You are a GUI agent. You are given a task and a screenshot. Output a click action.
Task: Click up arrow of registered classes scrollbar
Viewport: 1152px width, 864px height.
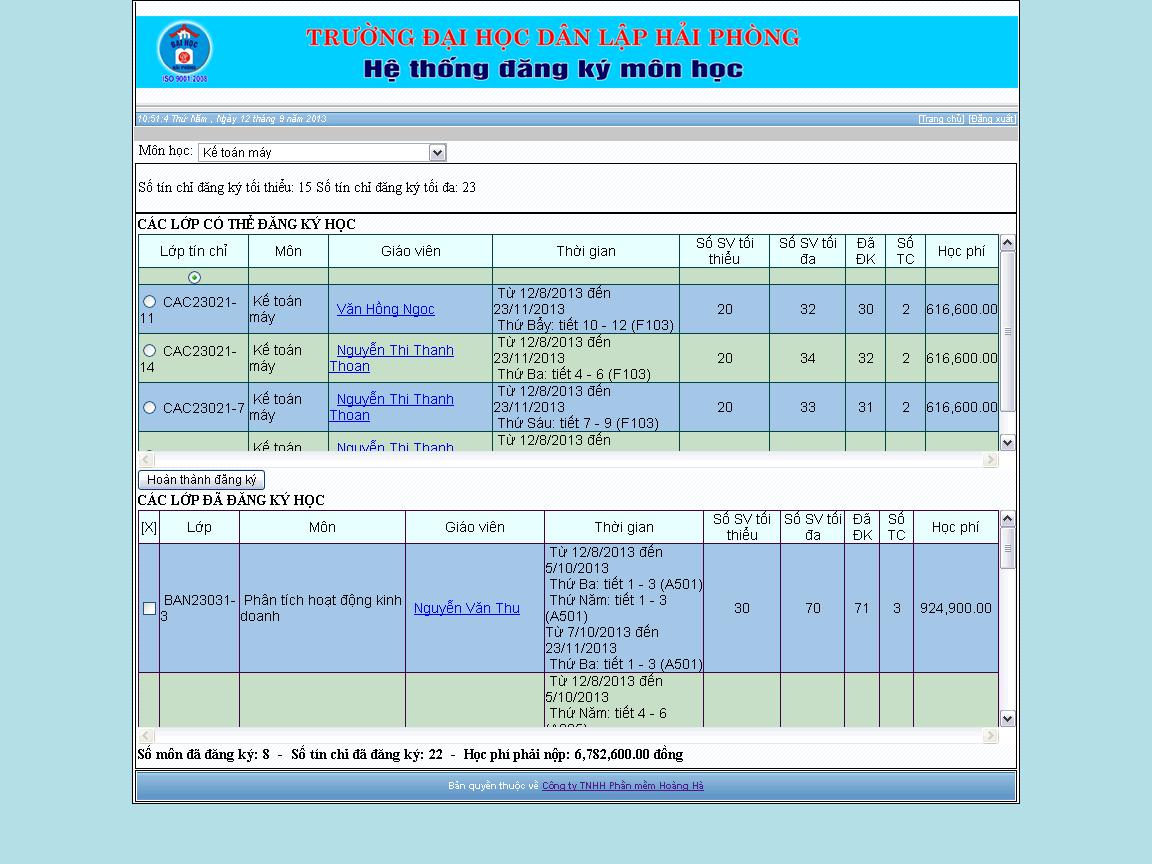click(x=1007, y=519)
